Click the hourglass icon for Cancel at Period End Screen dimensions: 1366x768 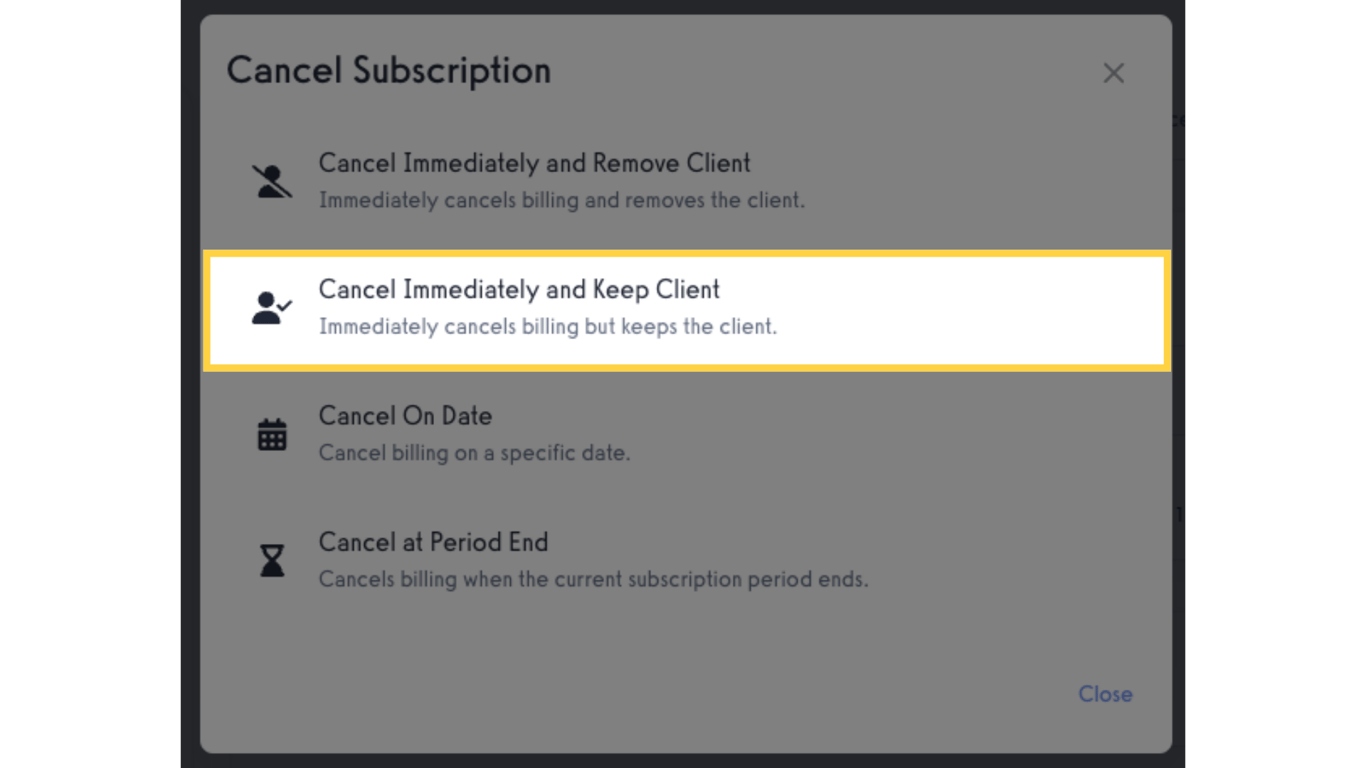pyautogui.click(x=272, y=560)
